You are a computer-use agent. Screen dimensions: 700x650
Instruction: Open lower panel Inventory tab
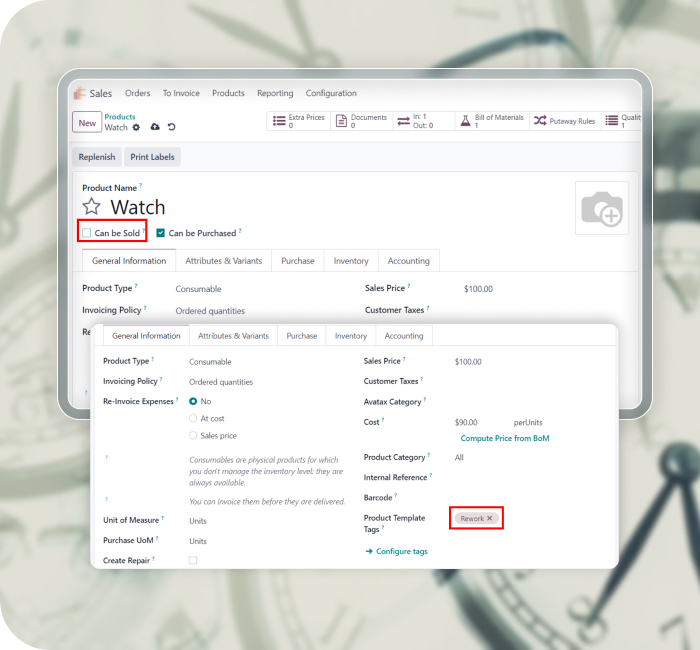pyautogui.click(x=351, y=336)
